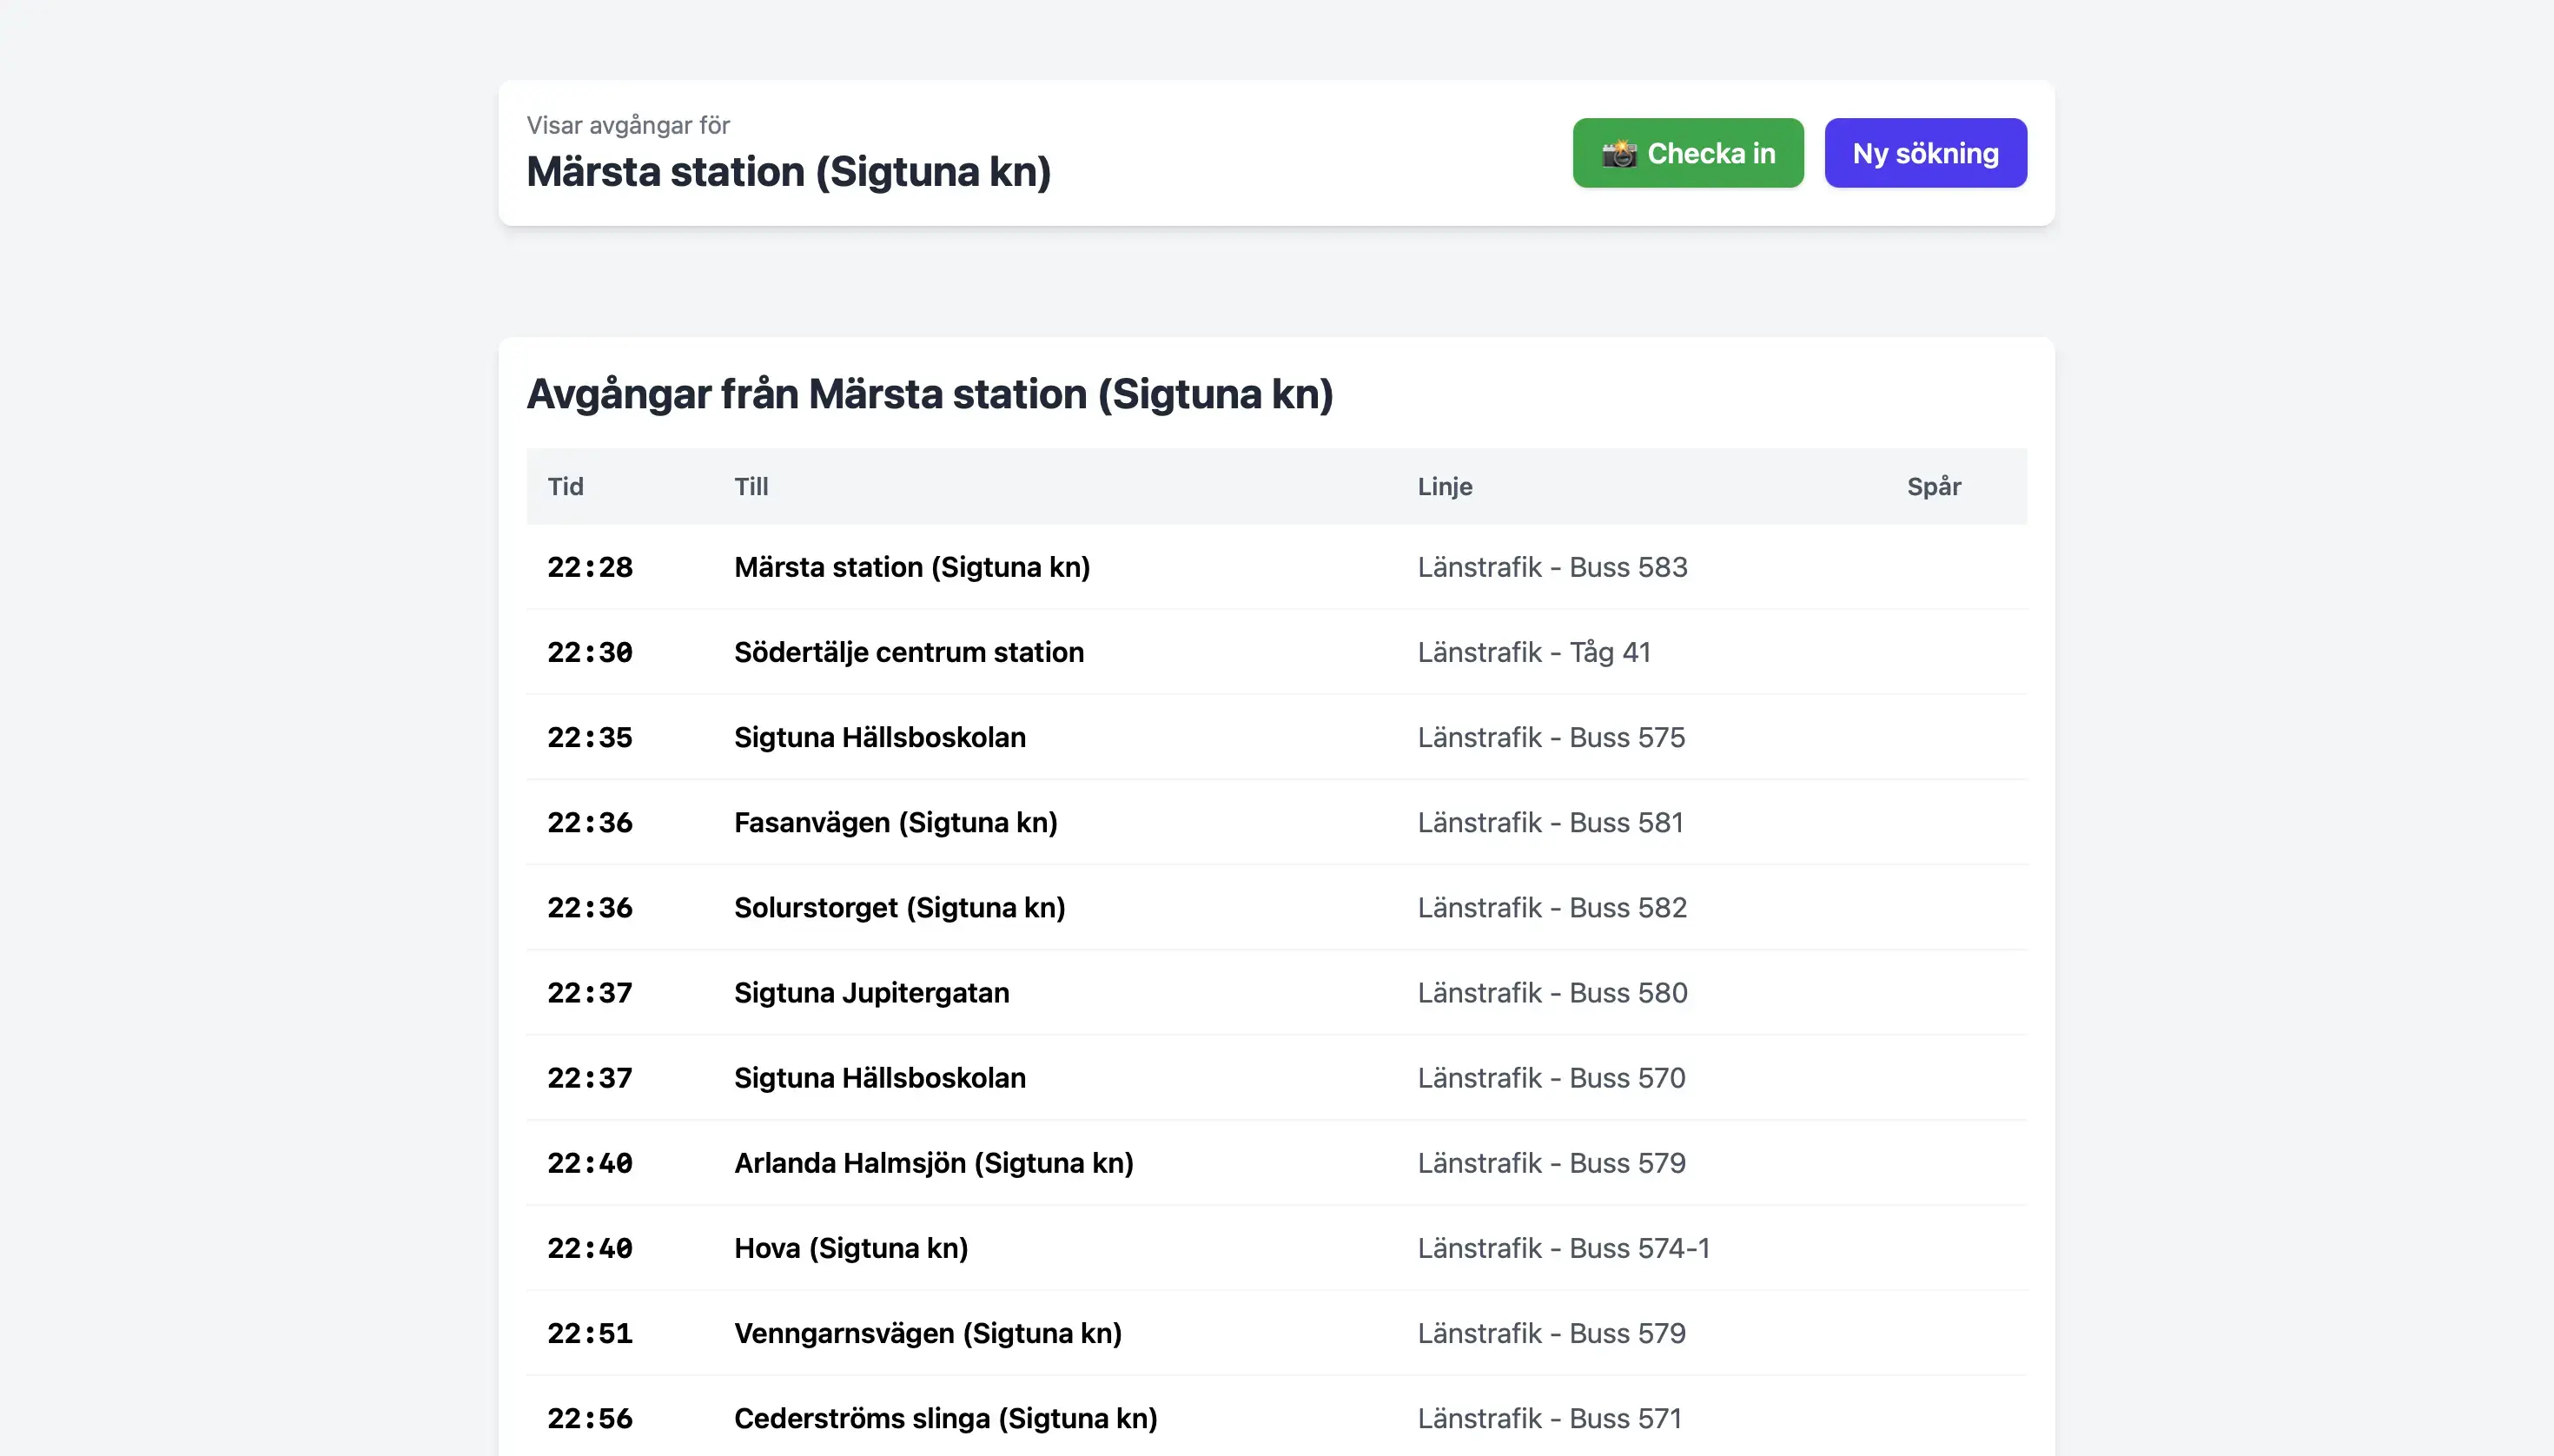Select the Fasanvägen (Sigtuna kn) departure

(895, 822)
